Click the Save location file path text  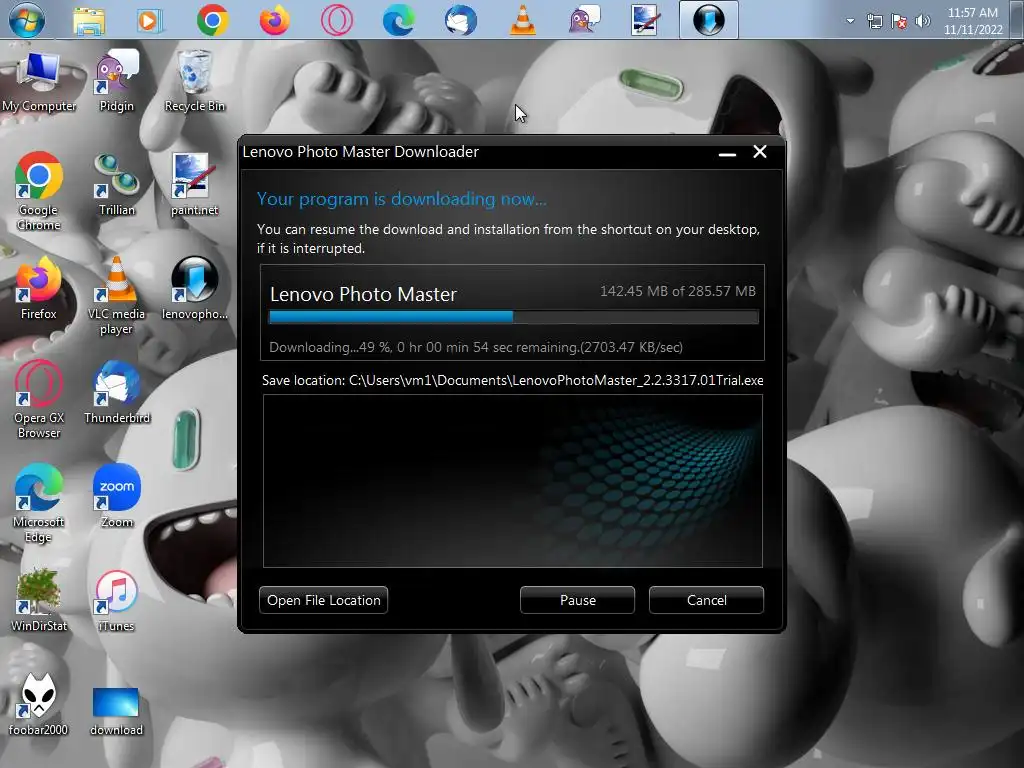point(513,380)
